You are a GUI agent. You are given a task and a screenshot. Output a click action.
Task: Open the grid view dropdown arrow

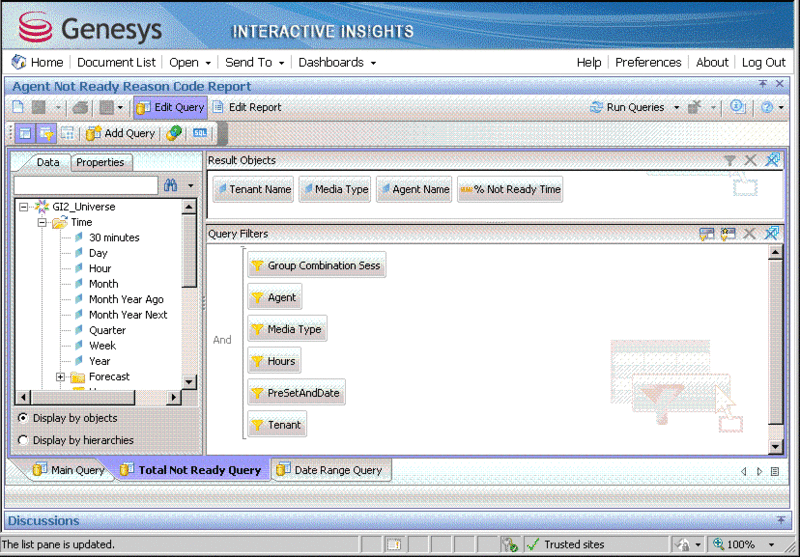[120, 108]
